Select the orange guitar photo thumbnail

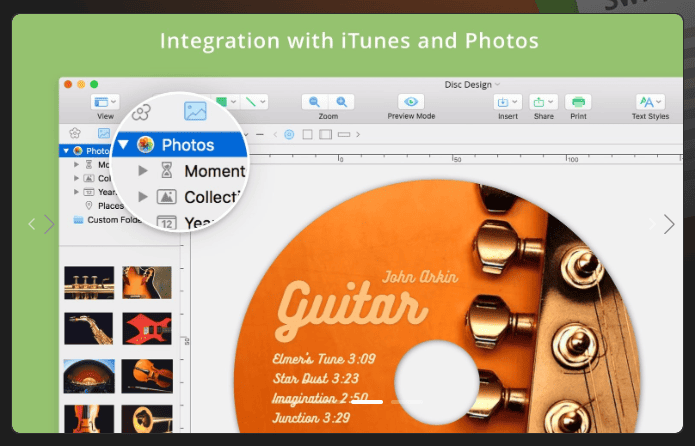147,282
